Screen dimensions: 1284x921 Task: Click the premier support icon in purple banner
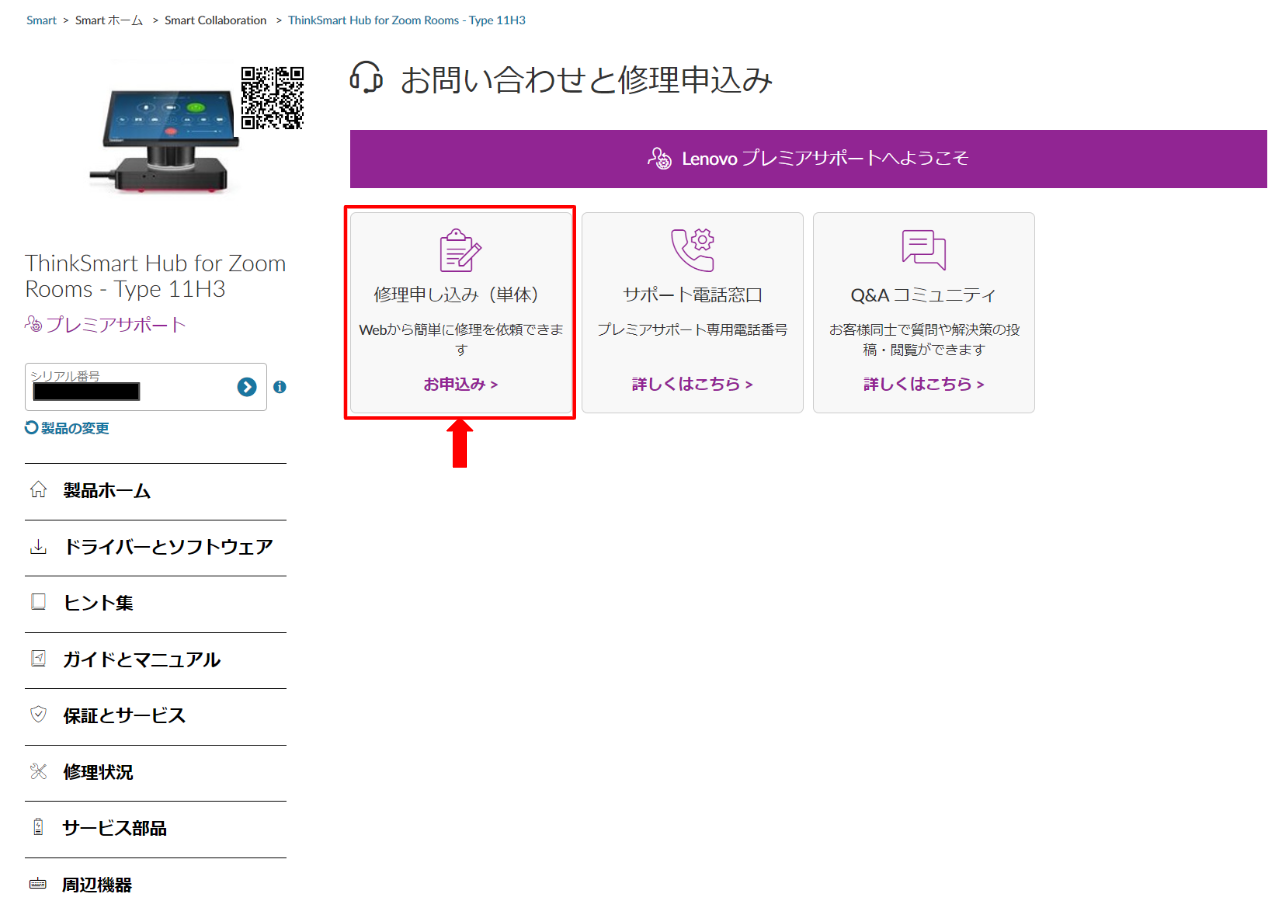coord(659,158)
